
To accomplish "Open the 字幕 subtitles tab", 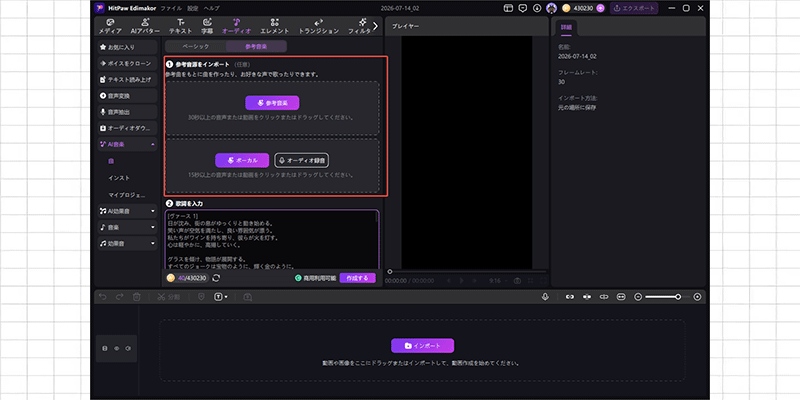I will coord(207,27).
